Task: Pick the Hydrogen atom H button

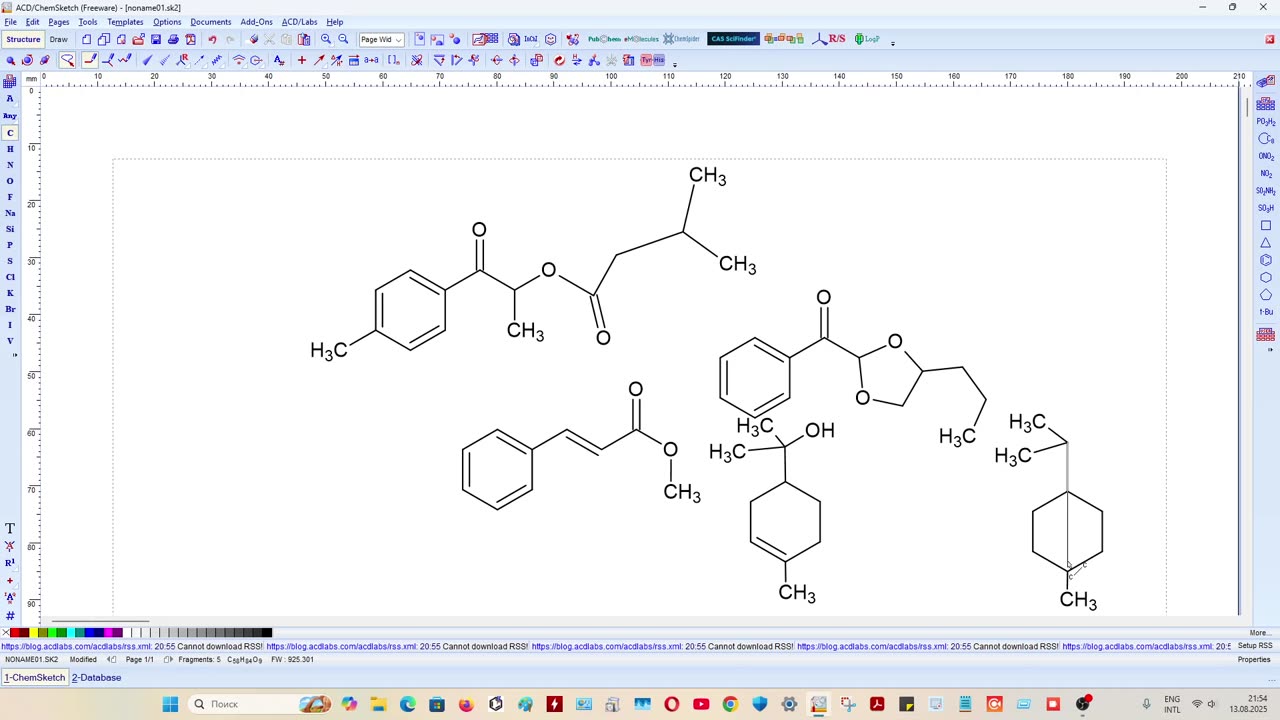Action: click(10, 149)
